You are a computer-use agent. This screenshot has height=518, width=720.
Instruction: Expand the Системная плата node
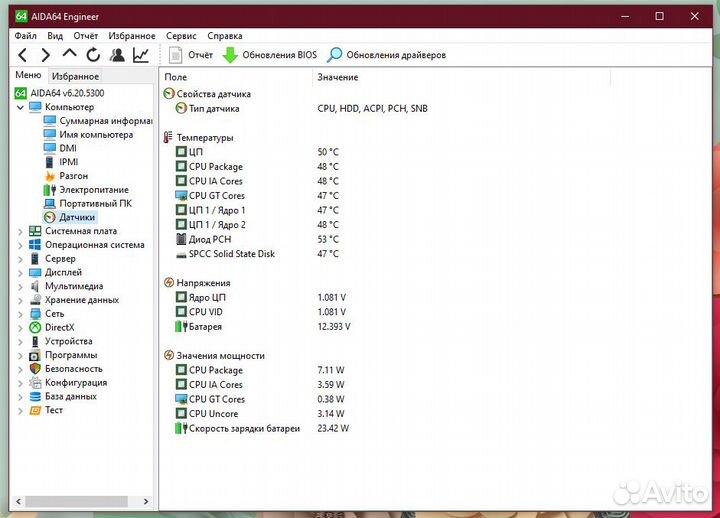point(20,231)
